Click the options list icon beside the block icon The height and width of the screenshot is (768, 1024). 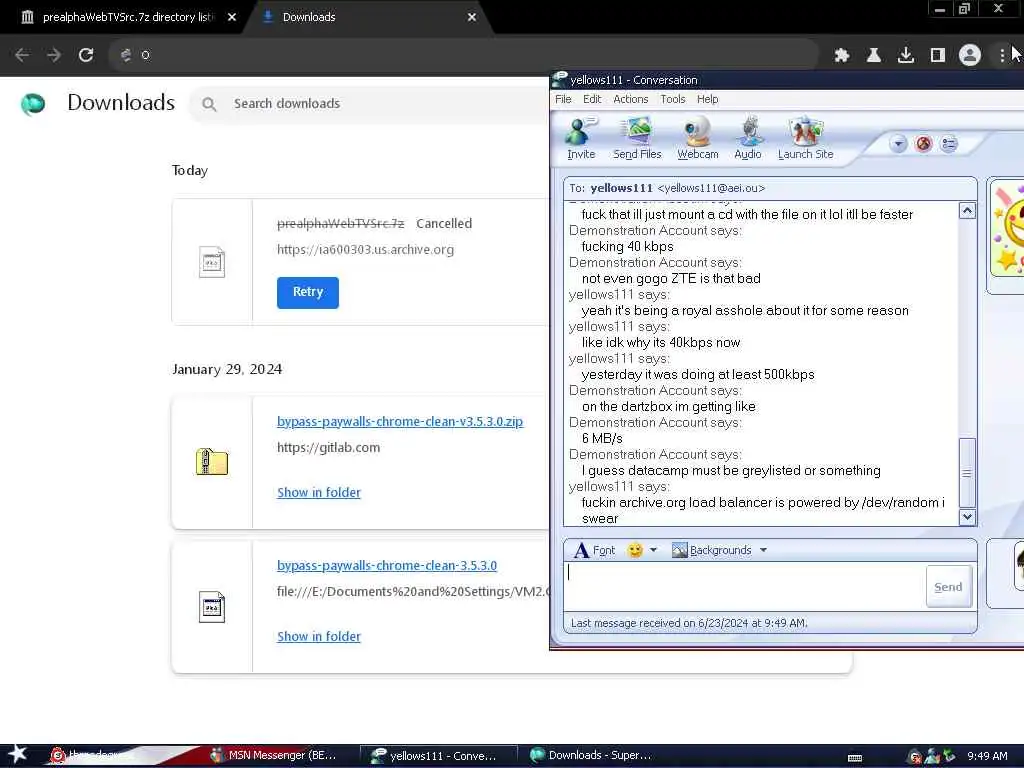949,144
